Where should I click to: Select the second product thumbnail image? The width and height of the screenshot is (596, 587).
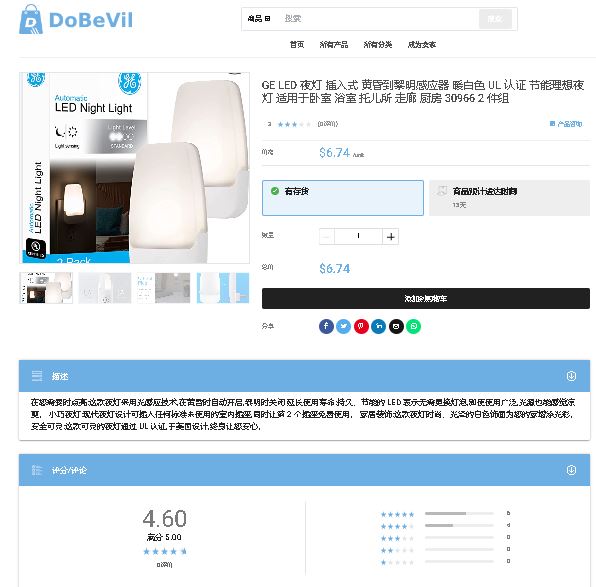point(105,288)
